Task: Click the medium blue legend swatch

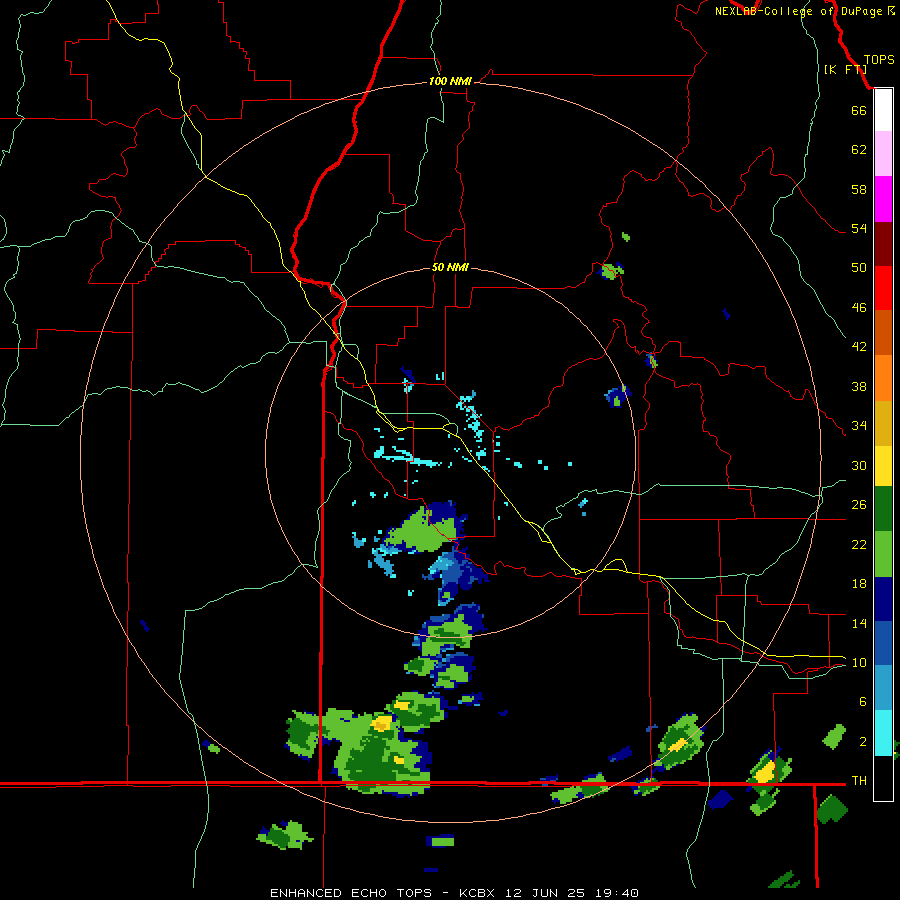Action: pyautogui.click(x=883, y=643)
